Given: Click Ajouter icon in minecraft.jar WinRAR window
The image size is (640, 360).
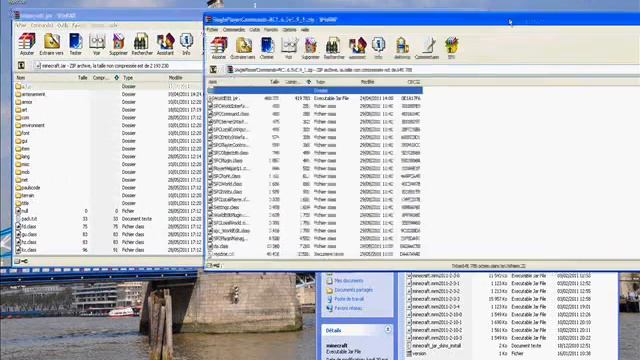Looking at the screenshot, I should pos(27,44).
